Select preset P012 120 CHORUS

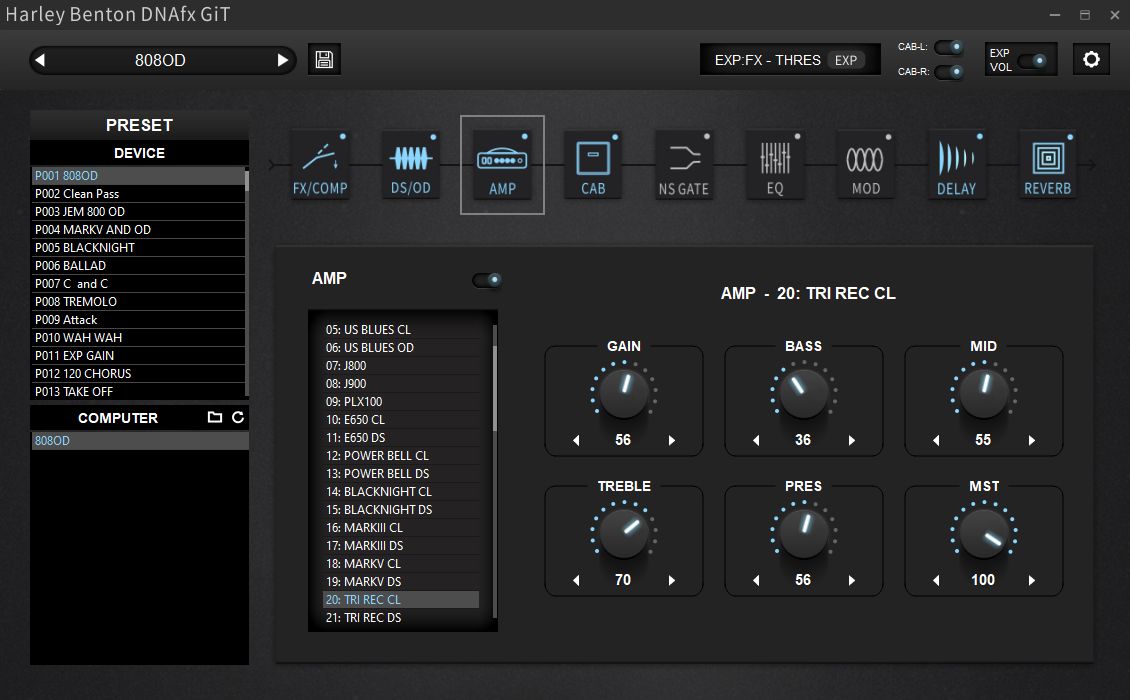coord(138,374)
